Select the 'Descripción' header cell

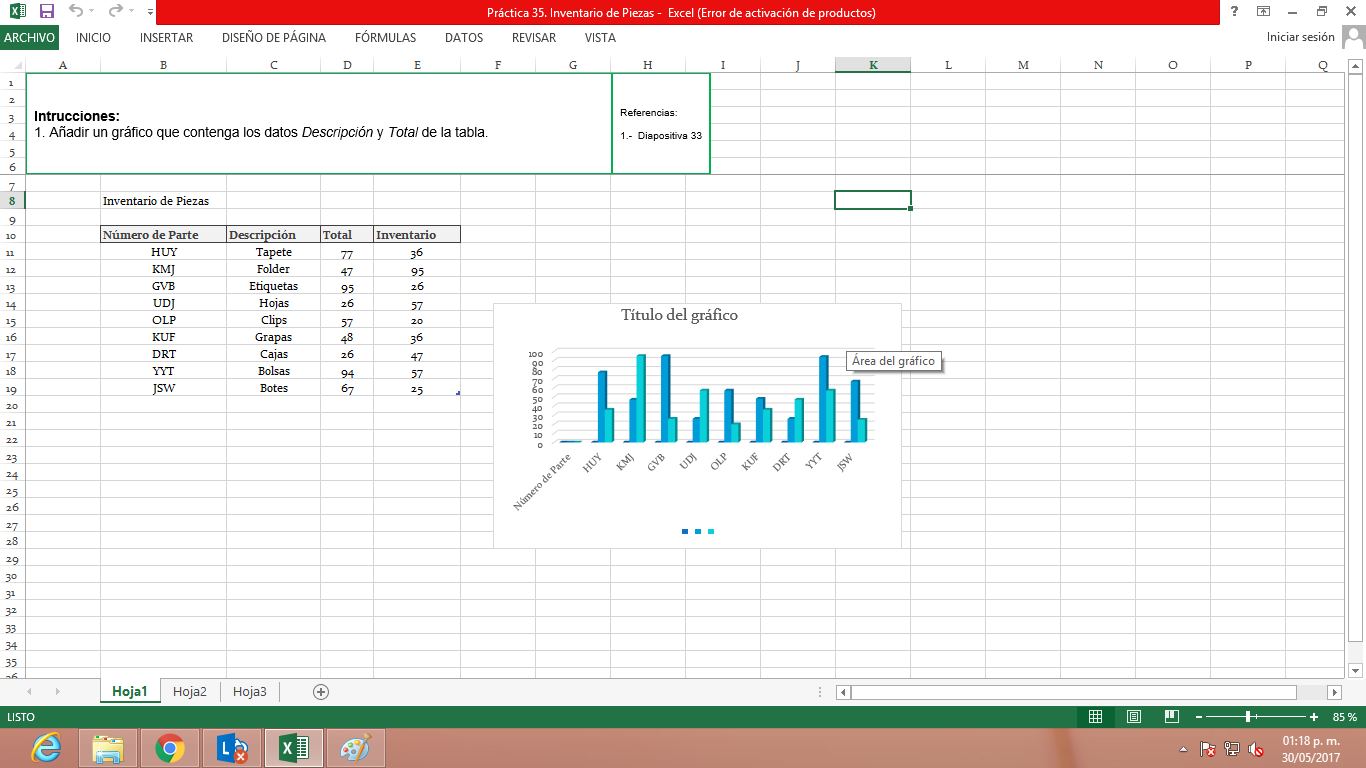pyautogui.click(x=273, y=235)
